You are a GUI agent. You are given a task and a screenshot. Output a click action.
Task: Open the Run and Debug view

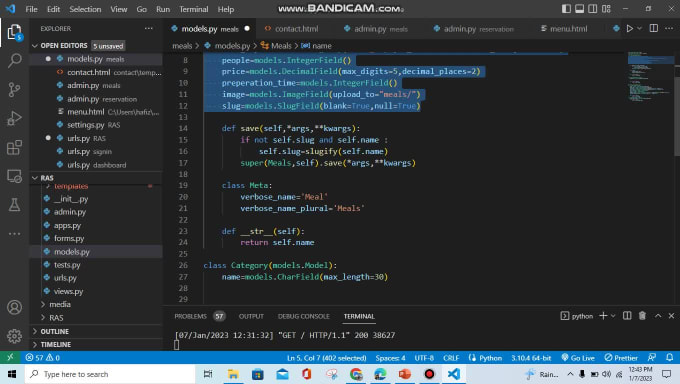pos(14,118)
